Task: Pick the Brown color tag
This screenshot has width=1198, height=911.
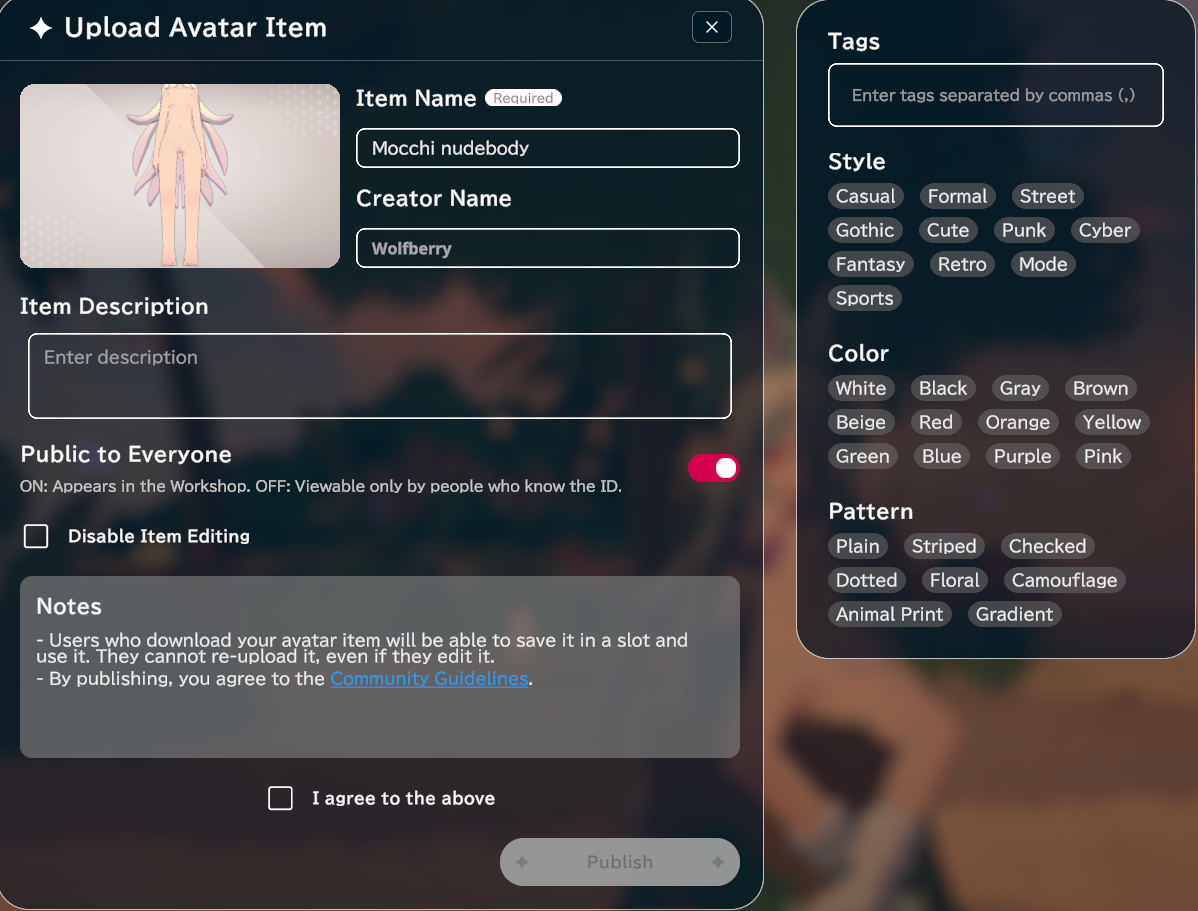Action: click(x=1100, y=388)
